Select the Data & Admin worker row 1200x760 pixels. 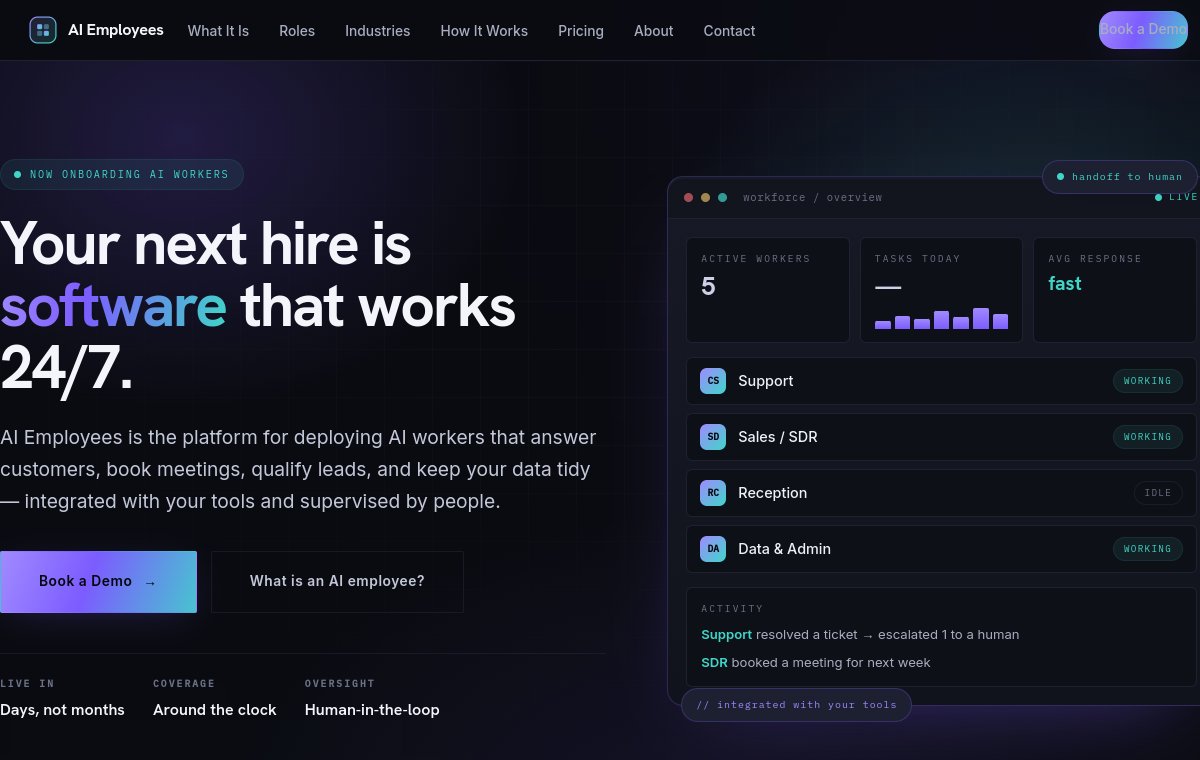(941, 549)
